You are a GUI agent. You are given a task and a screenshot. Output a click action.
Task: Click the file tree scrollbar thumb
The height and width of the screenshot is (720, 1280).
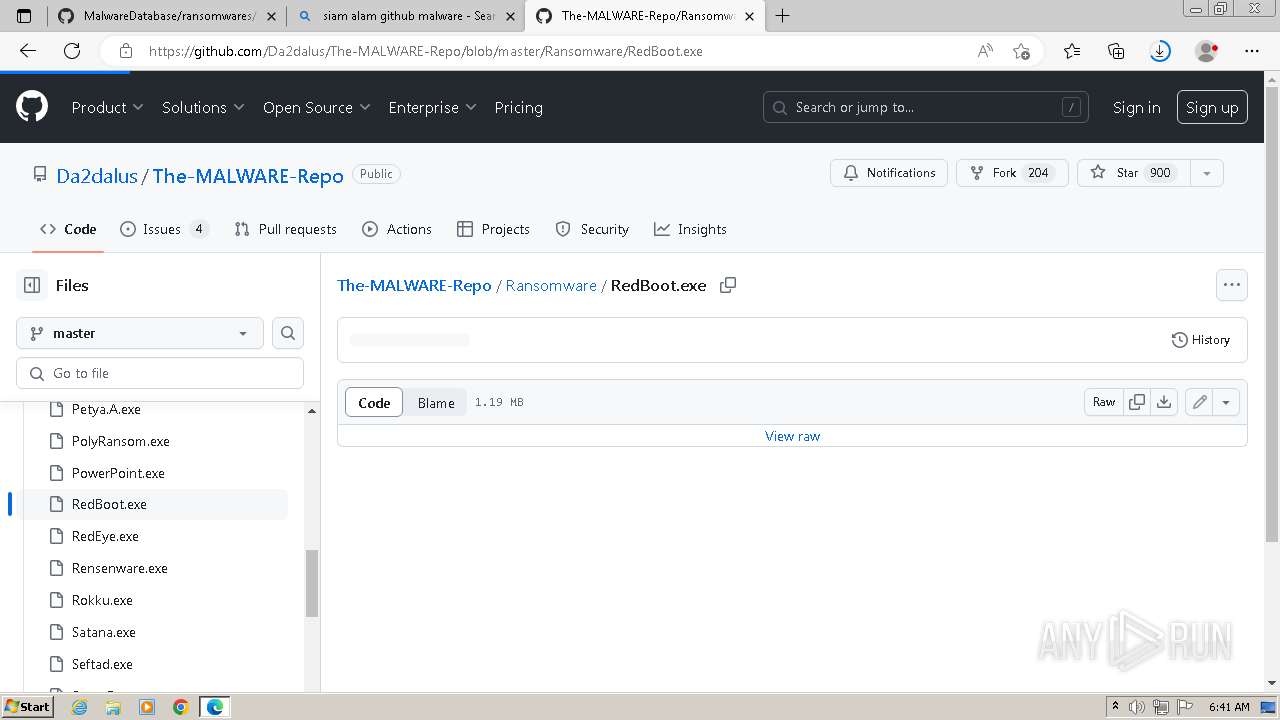(311, 583)
